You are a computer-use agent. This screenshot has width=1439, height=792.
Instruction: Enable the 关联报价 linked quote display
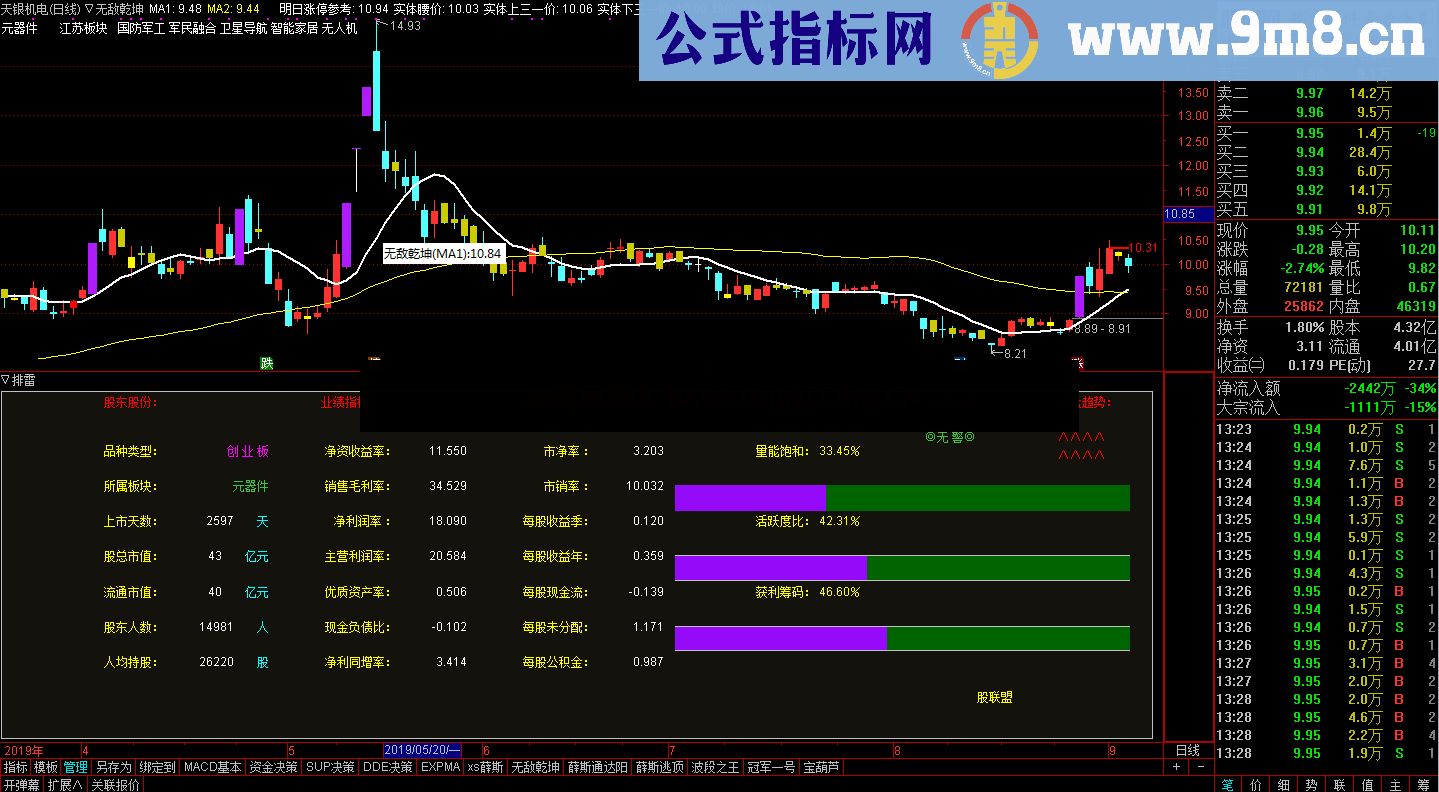(112, 783)
